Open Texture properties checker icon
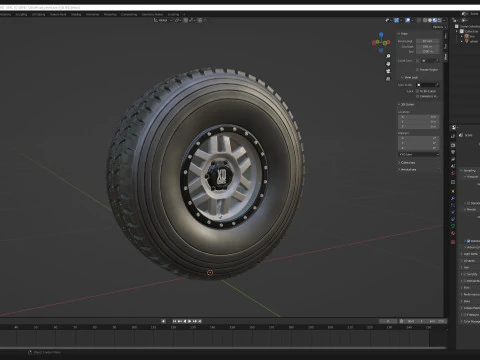Viewport: 480px width, 360px height. click(453, 242)
